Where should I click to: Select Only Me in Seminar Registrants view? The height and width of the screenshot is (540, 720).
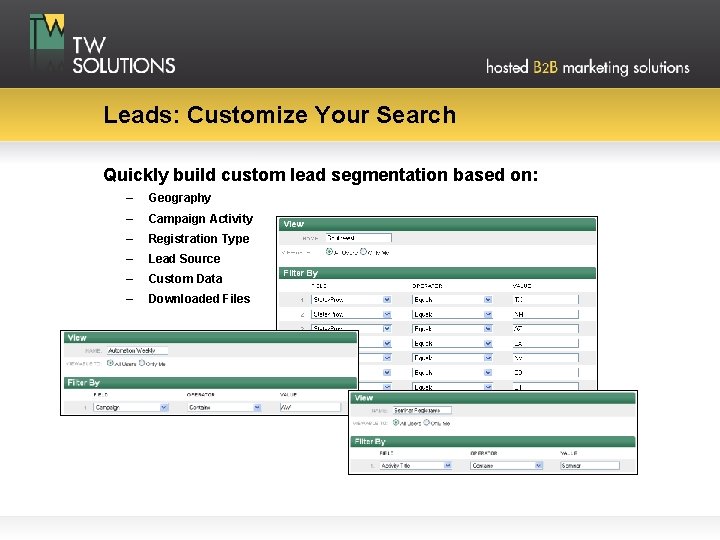427,422
